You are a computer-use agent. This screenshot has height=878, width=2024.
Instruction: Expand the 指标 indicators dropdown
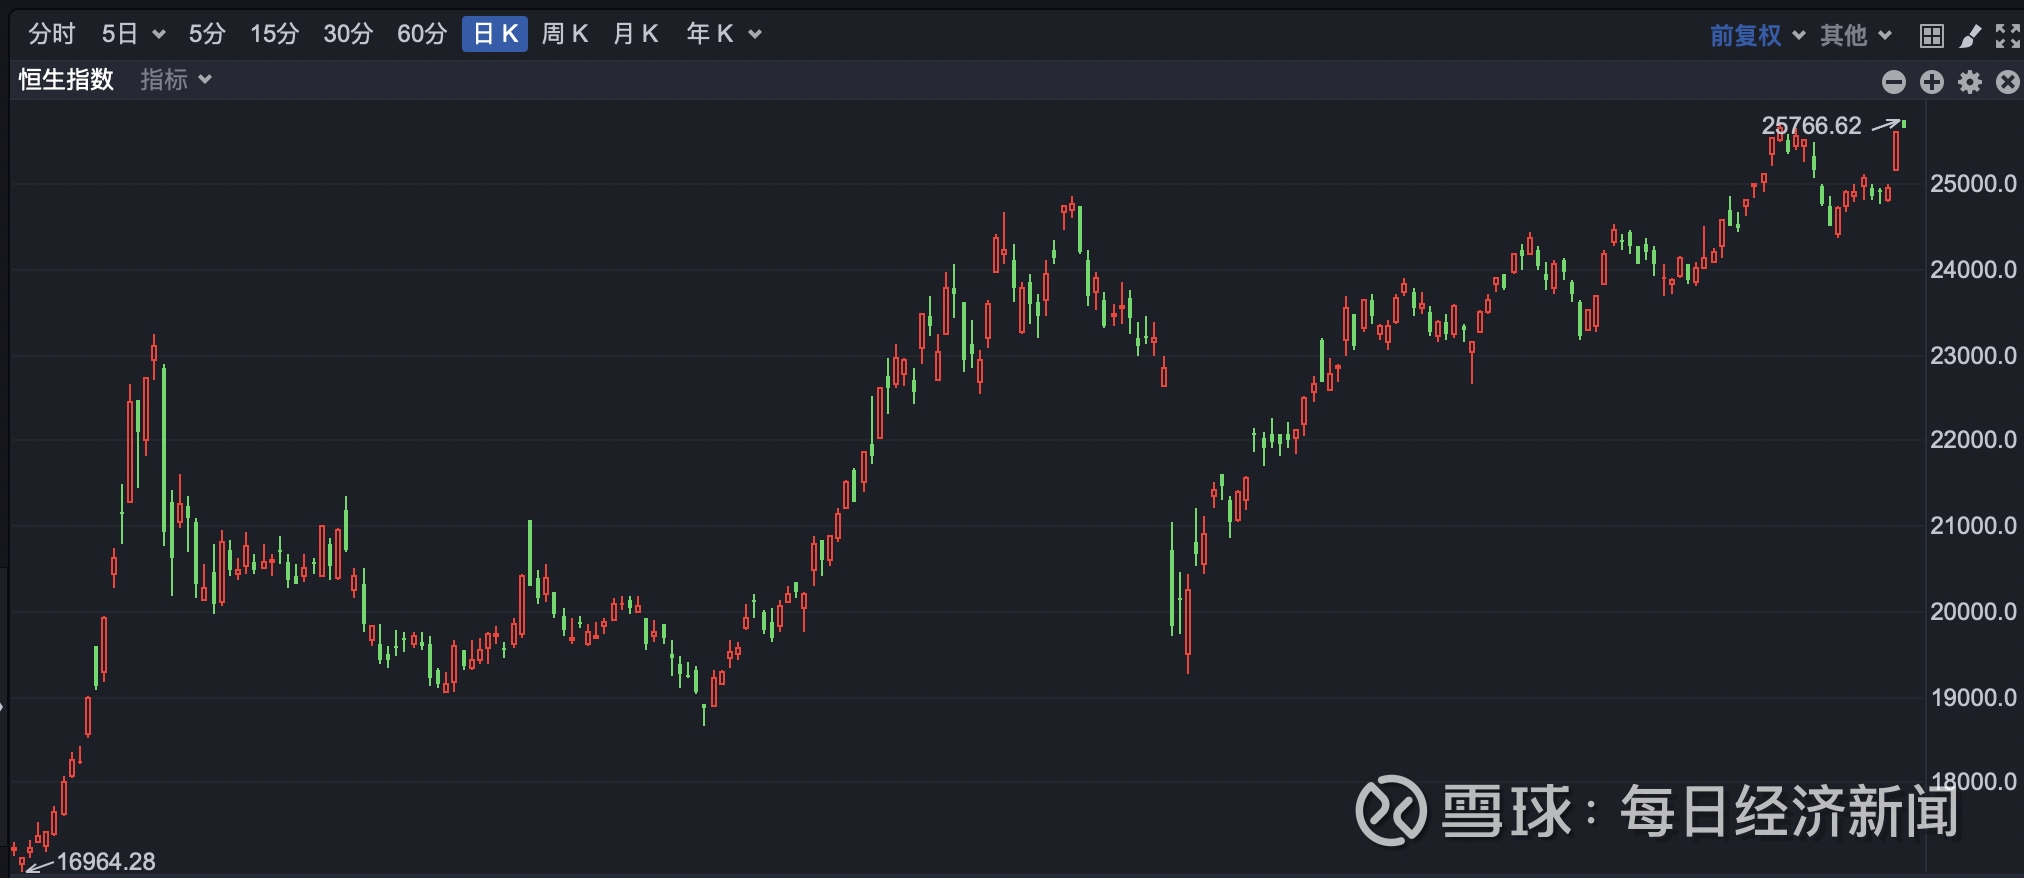pyautogui.click(x=176, y=80)
